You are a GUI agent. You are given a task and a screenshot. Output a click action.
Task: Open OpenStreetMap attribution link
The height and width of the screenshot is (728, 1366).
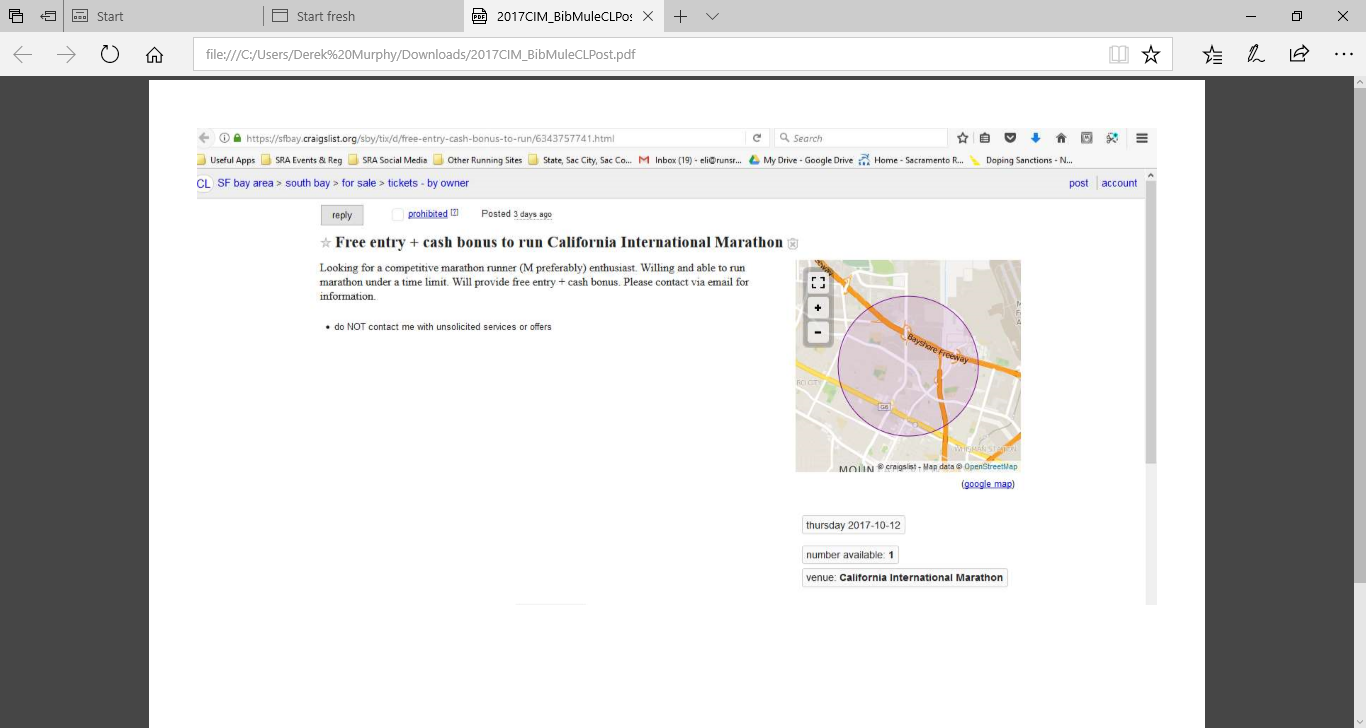[990, 466]
